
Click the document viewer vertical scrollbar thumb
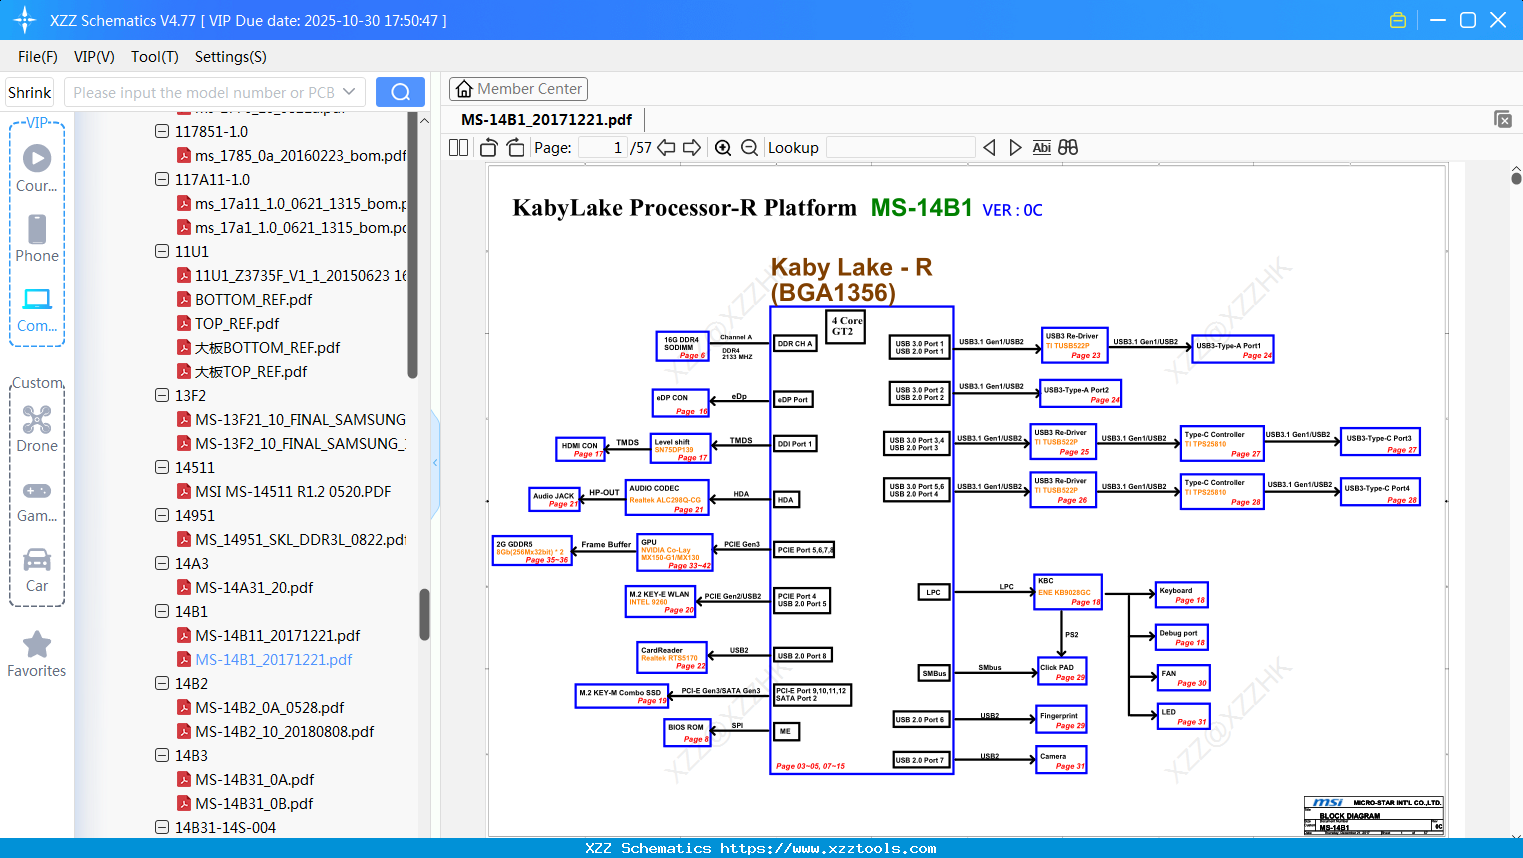point(1516,178)
